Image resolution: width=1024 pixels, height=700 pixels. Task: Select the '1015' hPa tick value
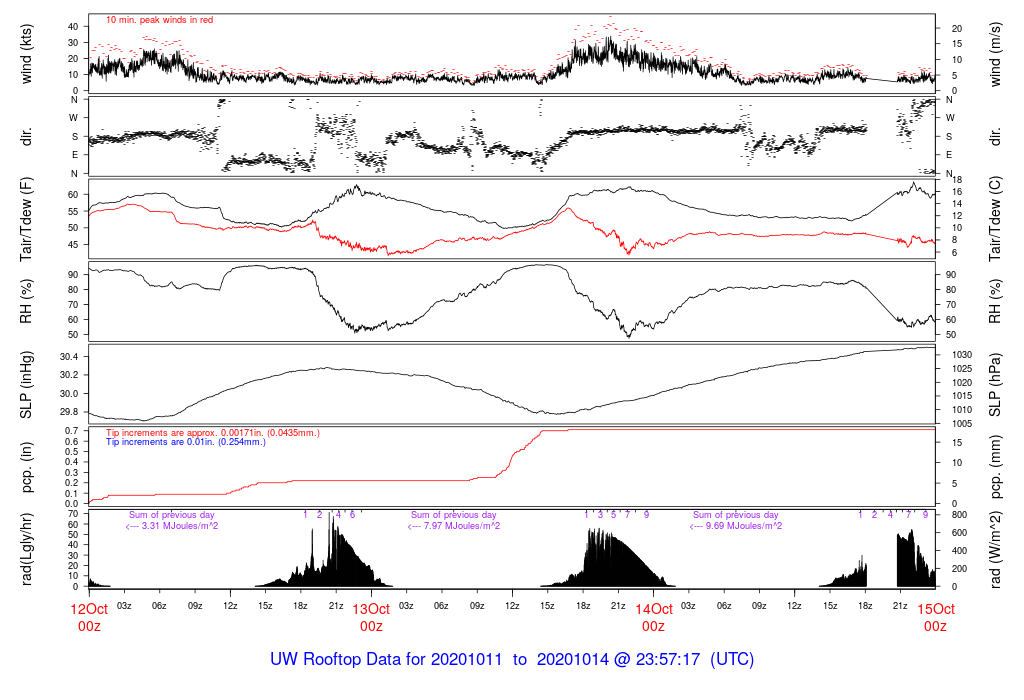(961, 396)
